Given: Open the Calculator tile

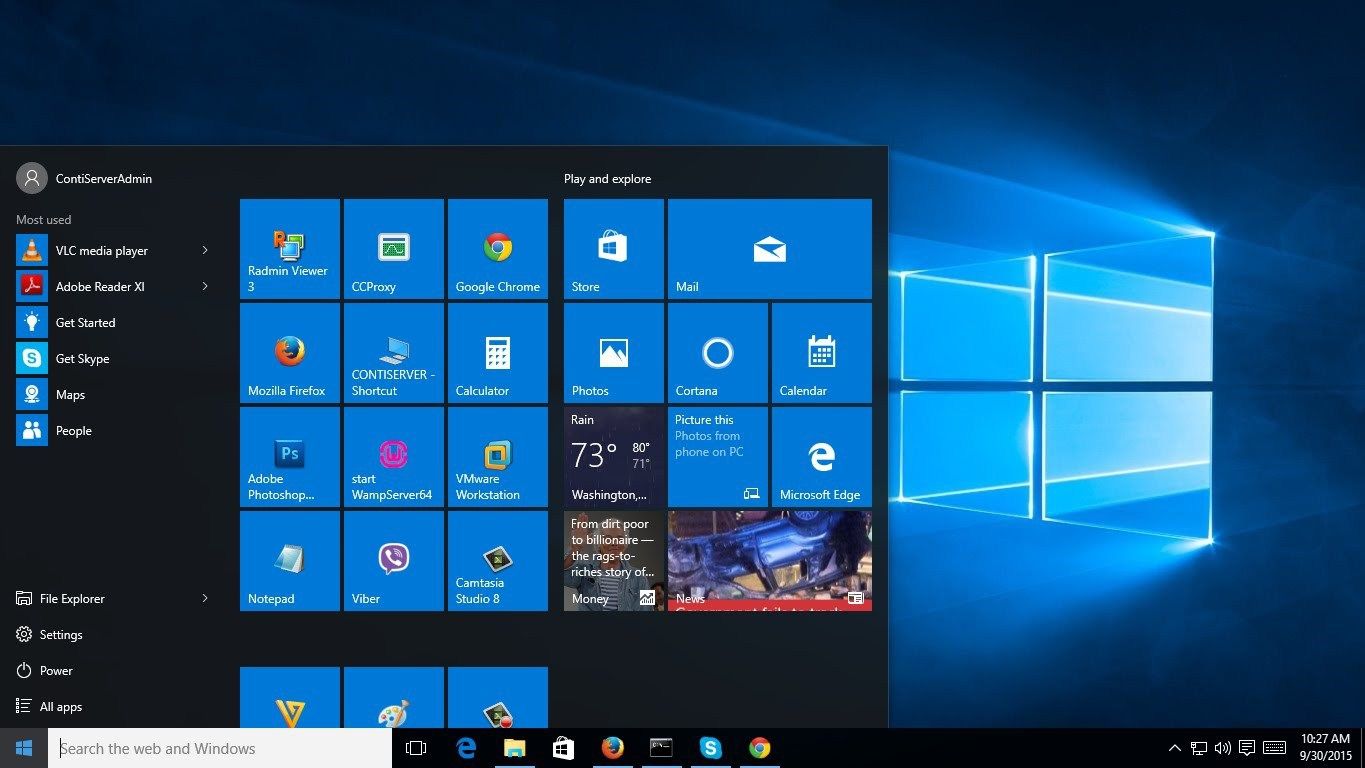Looking at the screenshot, I should tap(497, 352).
